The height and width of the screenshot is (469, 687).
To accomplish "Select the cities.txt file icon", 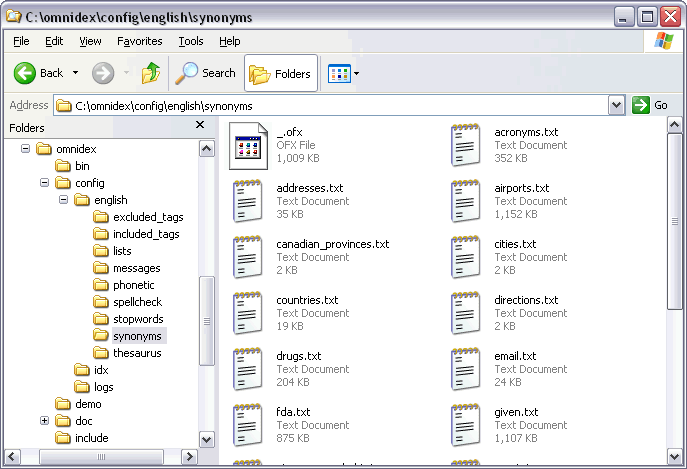I will point(465,257).
